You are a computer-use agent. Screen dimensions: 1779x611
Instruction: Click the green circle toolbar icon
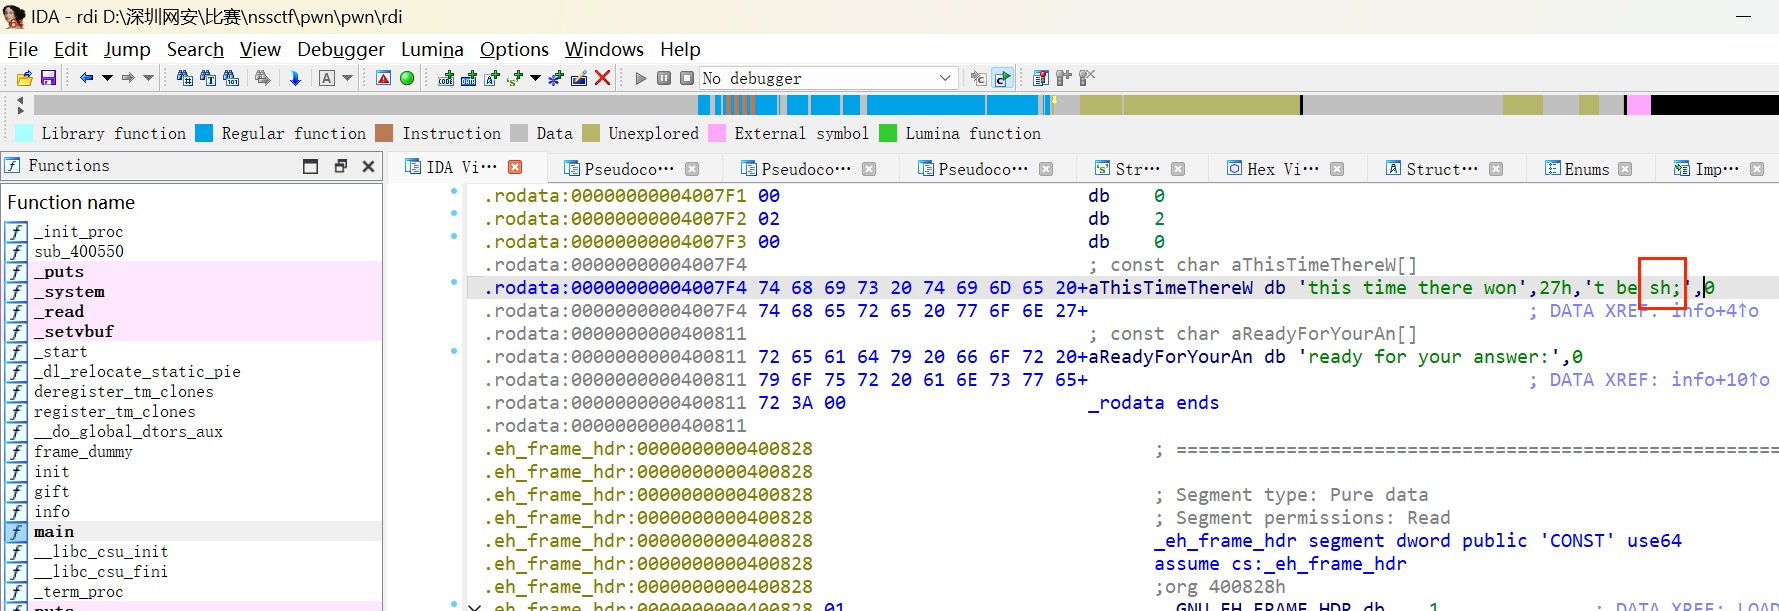point(407,78)
